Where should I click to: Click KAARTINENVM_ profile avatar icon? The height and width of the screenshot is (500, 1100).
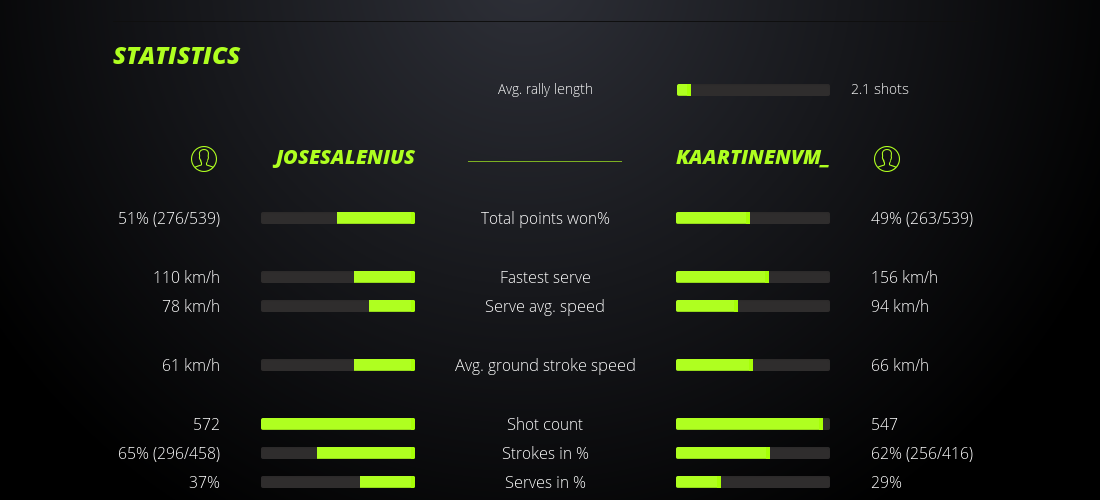(887, 158)
